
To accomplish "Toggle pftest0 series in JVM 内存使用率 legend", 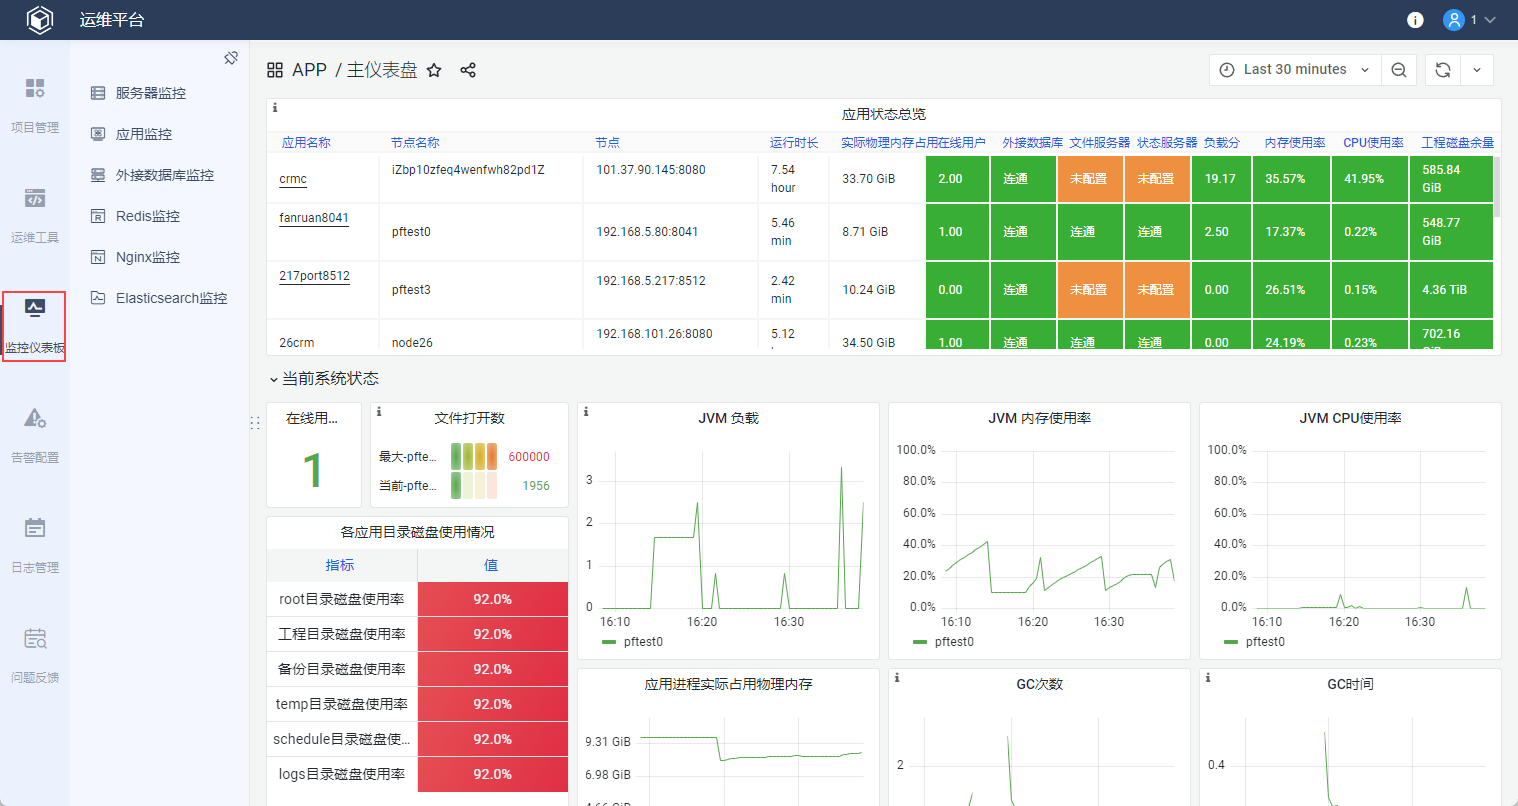I will tap(953, 642).
